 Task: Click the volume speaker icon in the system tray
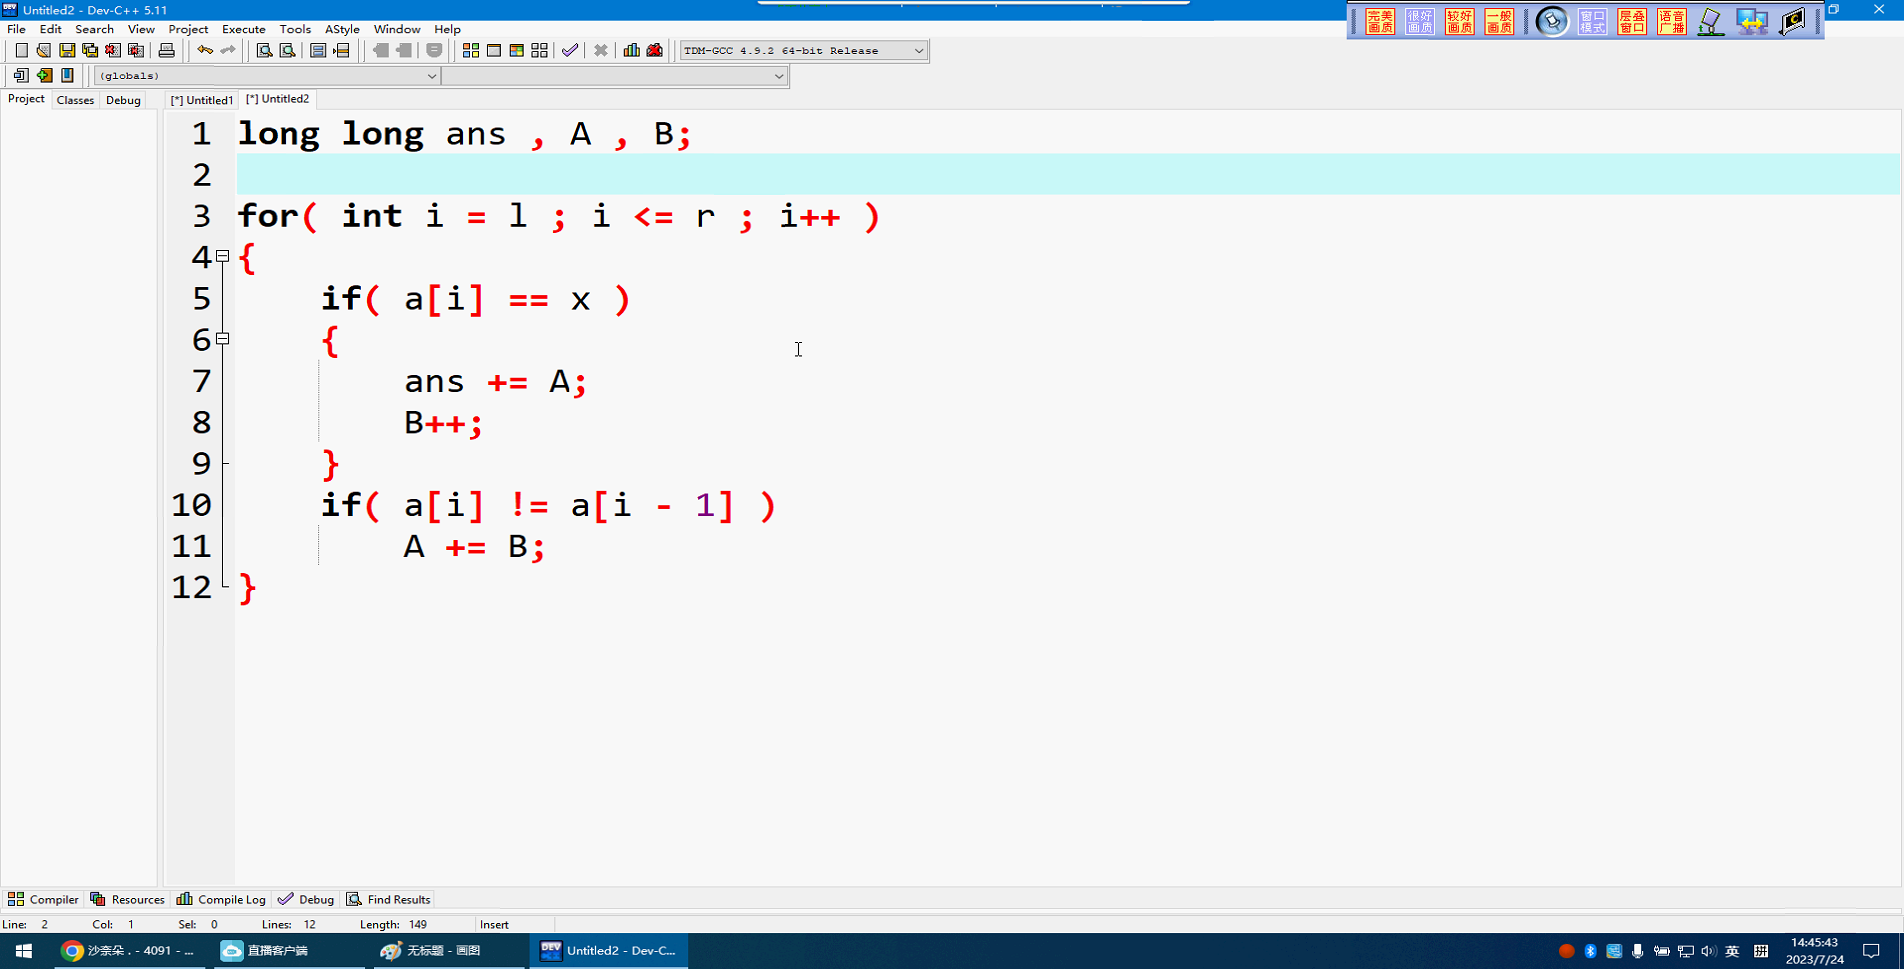coord(1709,951)
